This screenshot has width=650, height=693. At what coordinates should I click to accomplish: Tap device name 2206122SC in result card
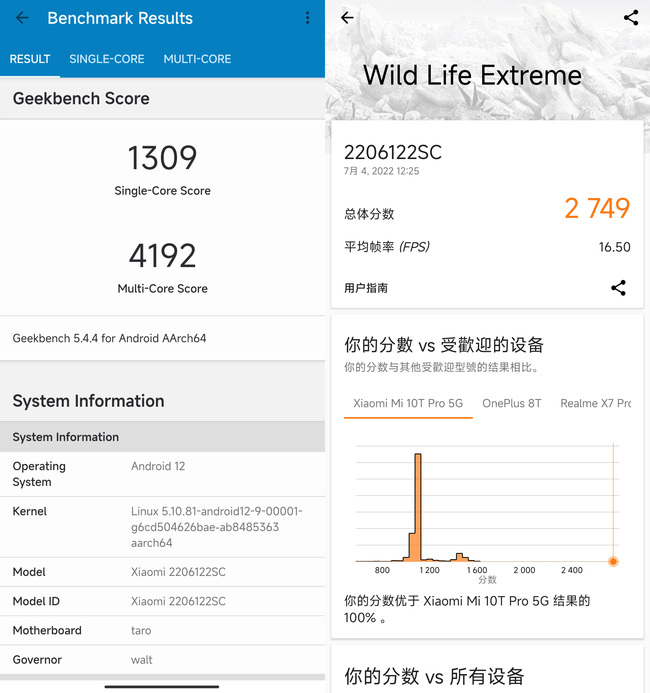pos(393,152)
